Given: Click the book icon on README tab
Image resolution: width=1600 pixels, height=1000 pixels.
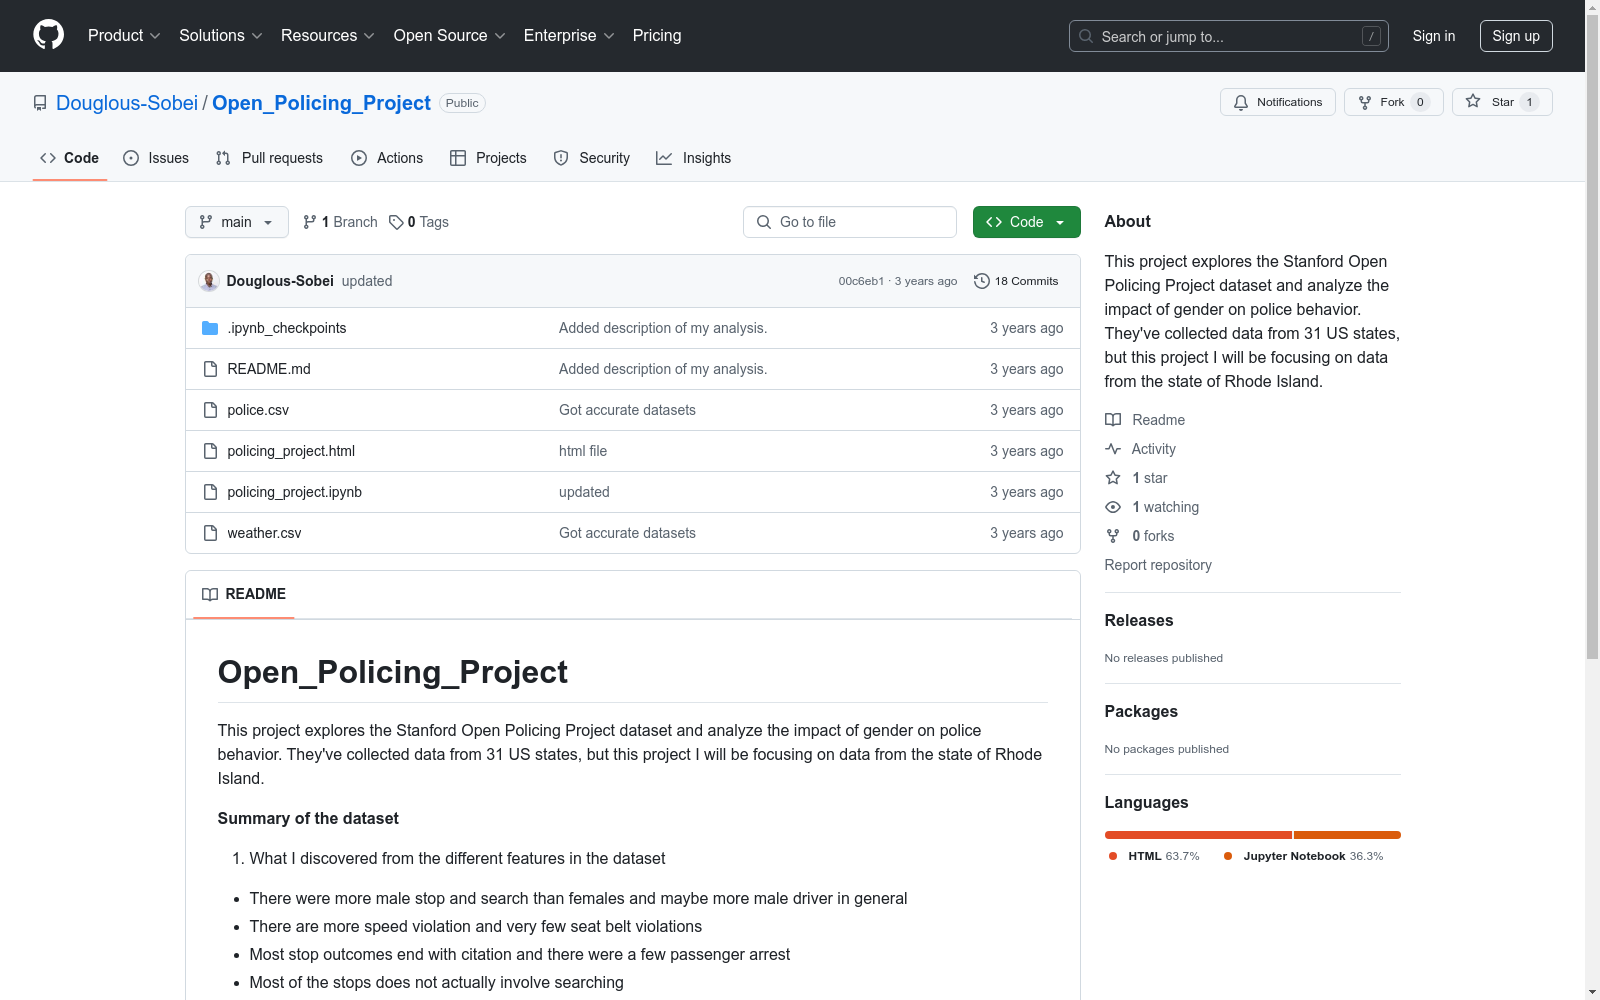Looking at the screenshot, I should 210,594.
